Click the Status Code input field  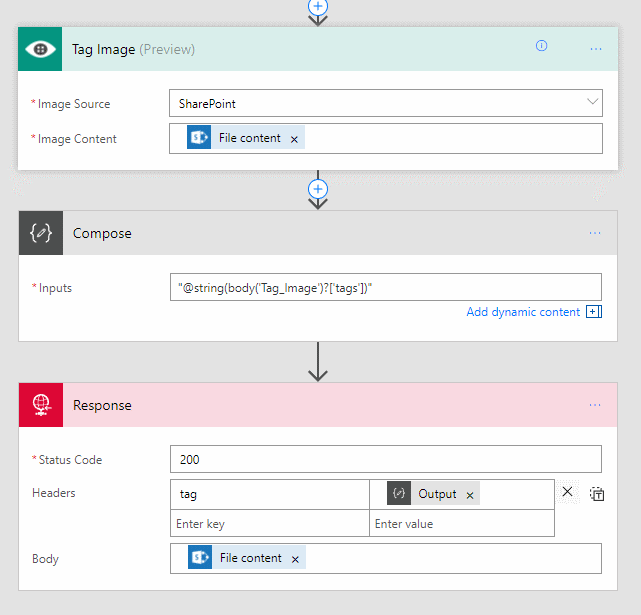[x=385, y=460]
